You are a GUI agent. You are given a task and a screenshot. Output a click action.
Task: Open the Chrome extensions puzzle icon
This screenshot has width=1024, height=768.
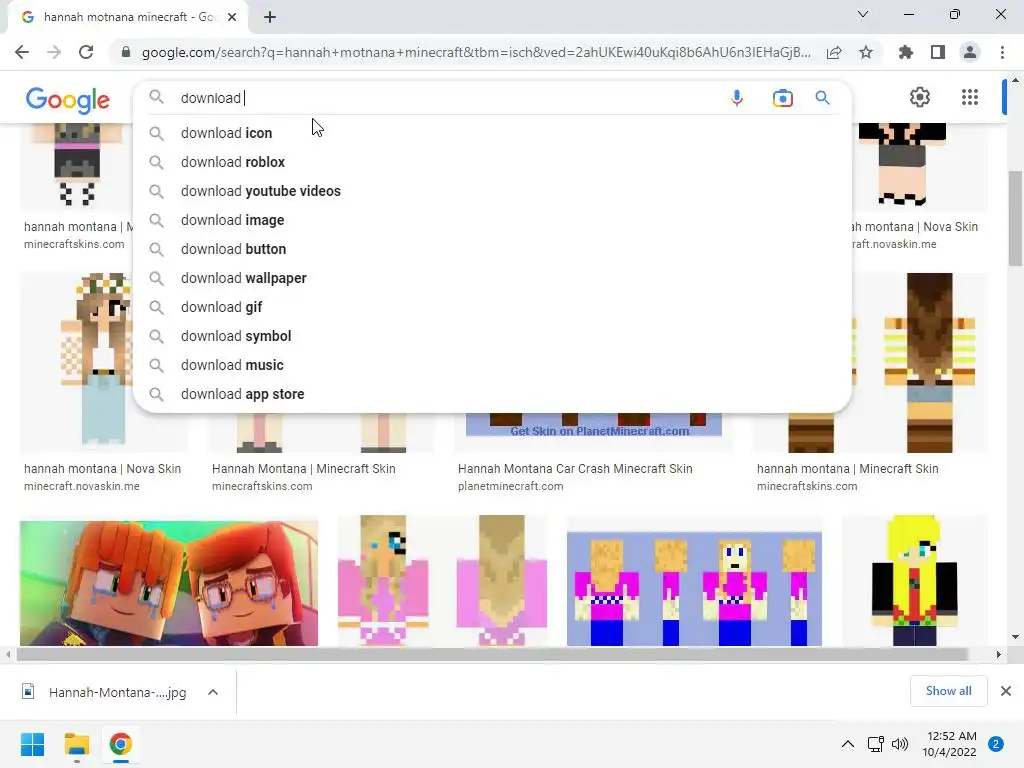(905, 52)
